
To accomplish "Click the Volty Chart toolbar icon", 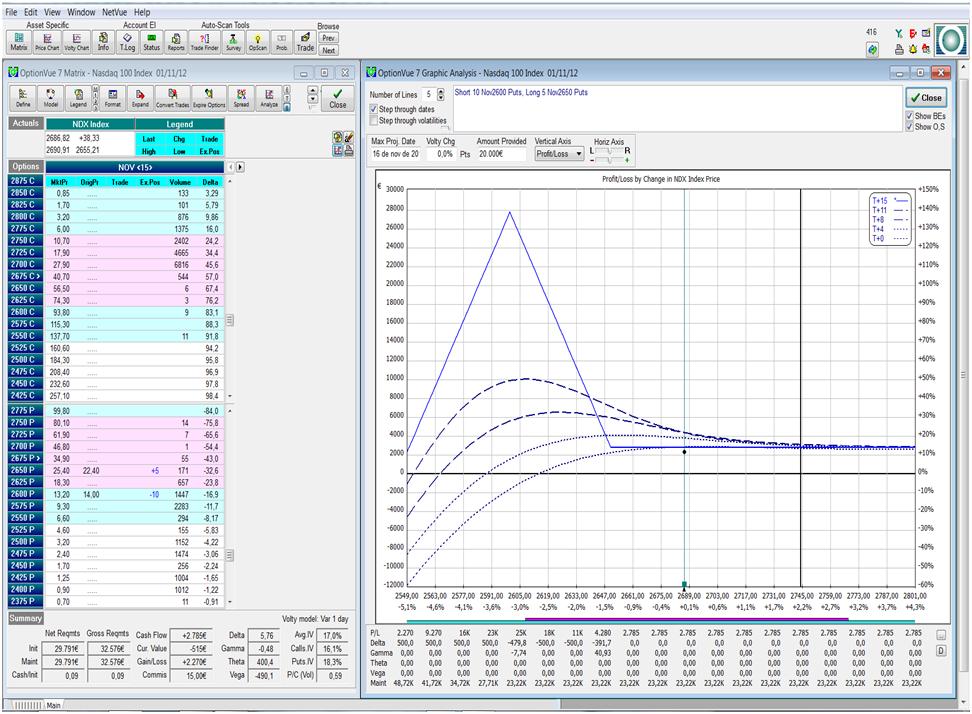I will click(x=76, y=41).
